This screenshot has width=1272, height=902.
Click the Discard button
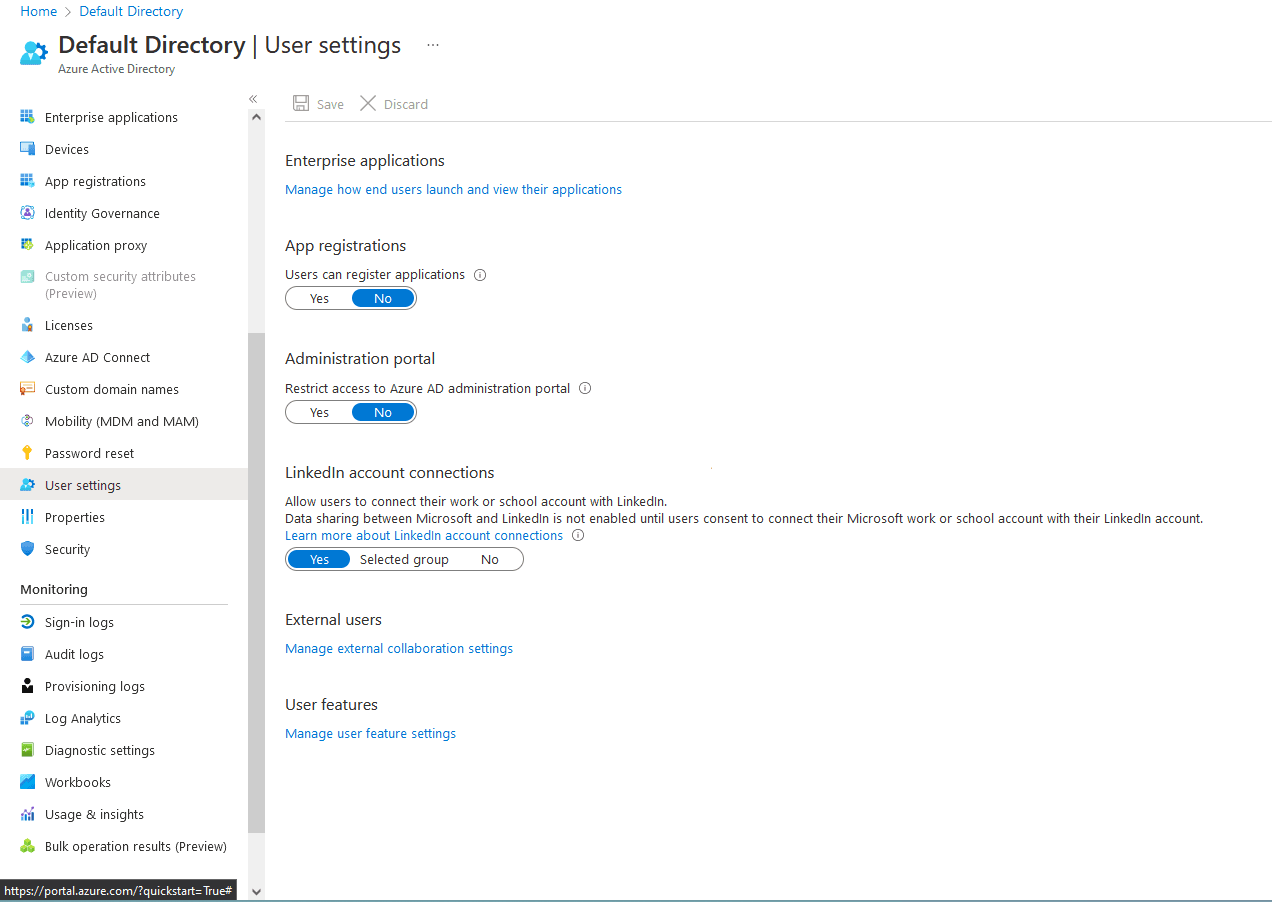[x=394, y=104]
